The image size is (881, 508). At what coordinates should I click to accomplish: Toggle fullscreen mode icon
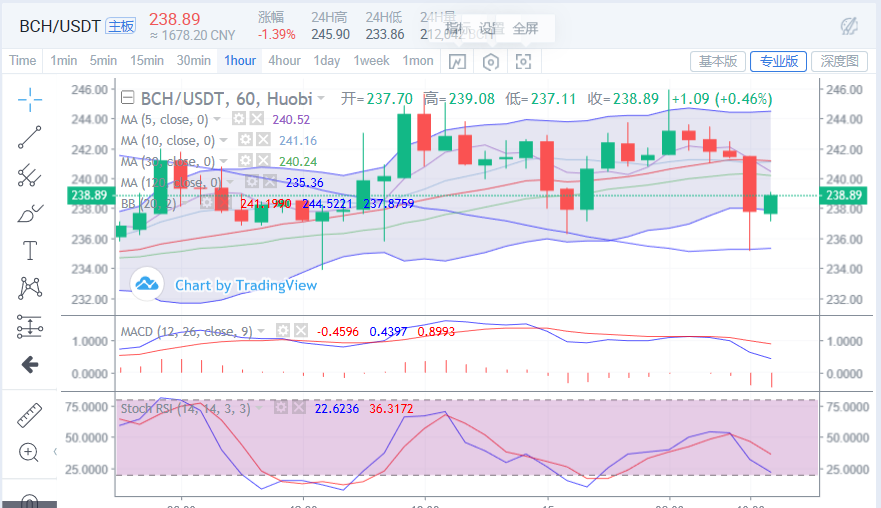[x=523, y=61]
